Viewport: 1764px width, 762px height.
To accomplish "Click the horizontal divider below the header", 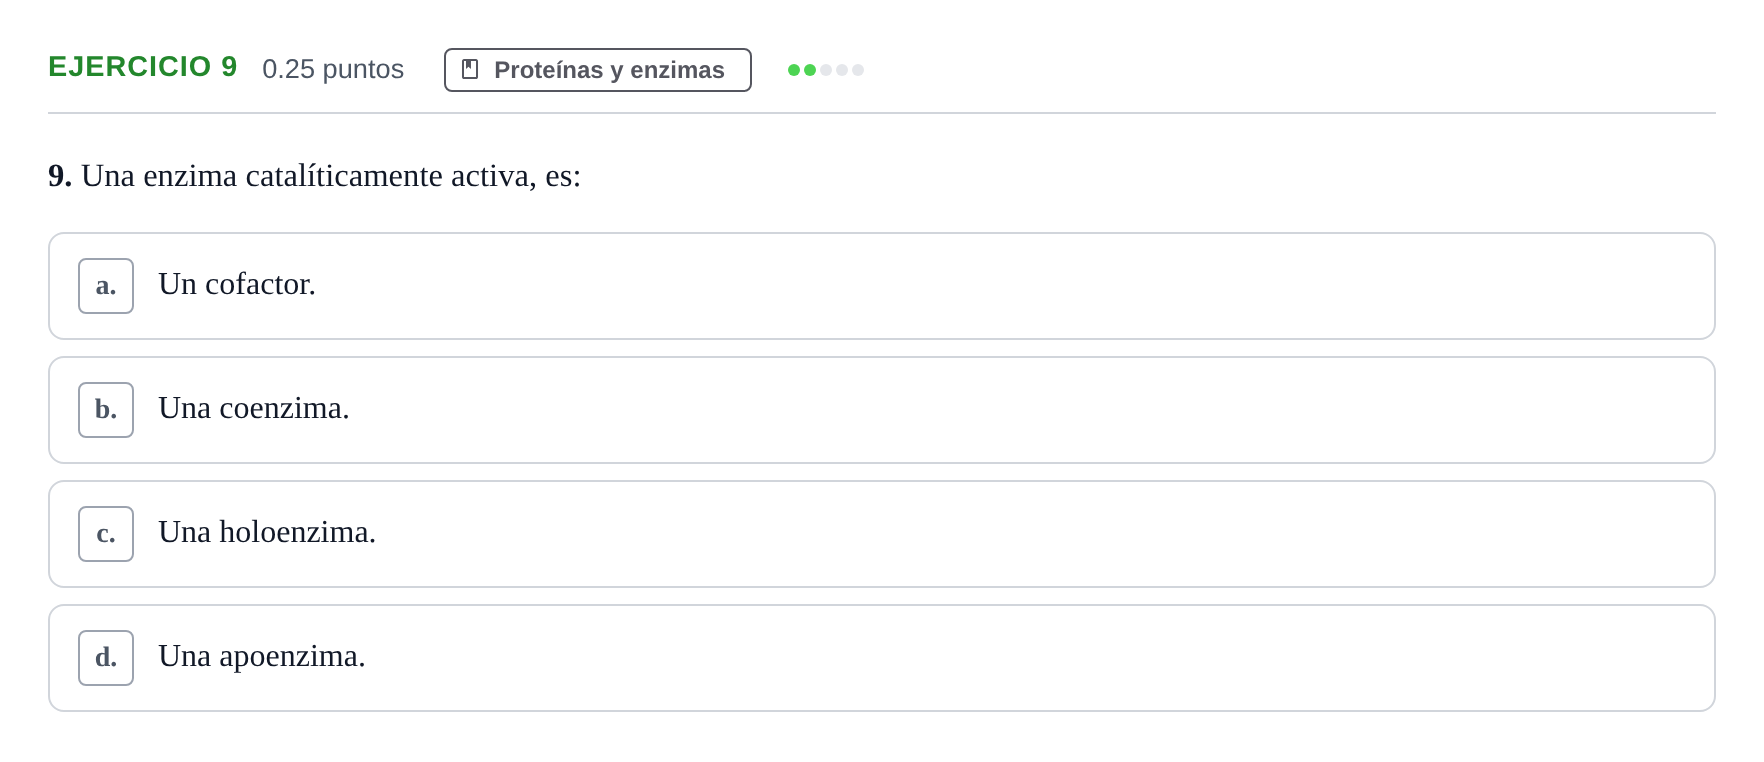I will [x=882, y=113].
